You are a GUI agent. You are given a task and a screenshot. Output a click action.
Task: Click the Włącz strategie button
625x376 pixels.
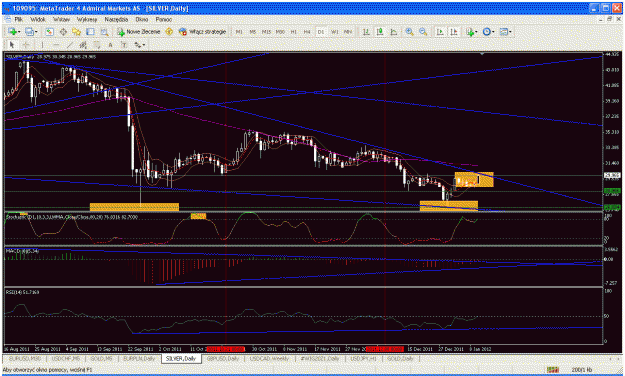202,31
